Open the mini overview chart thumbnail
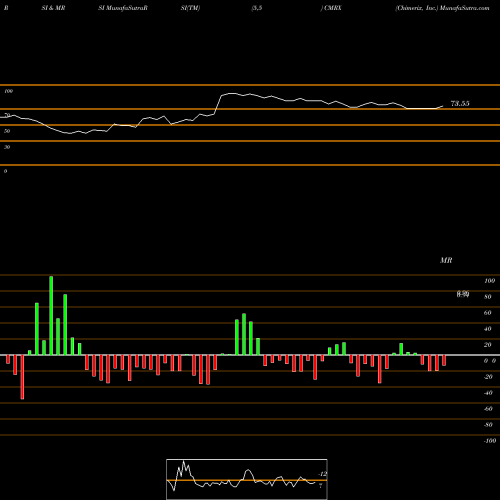 tap(247, 479)
